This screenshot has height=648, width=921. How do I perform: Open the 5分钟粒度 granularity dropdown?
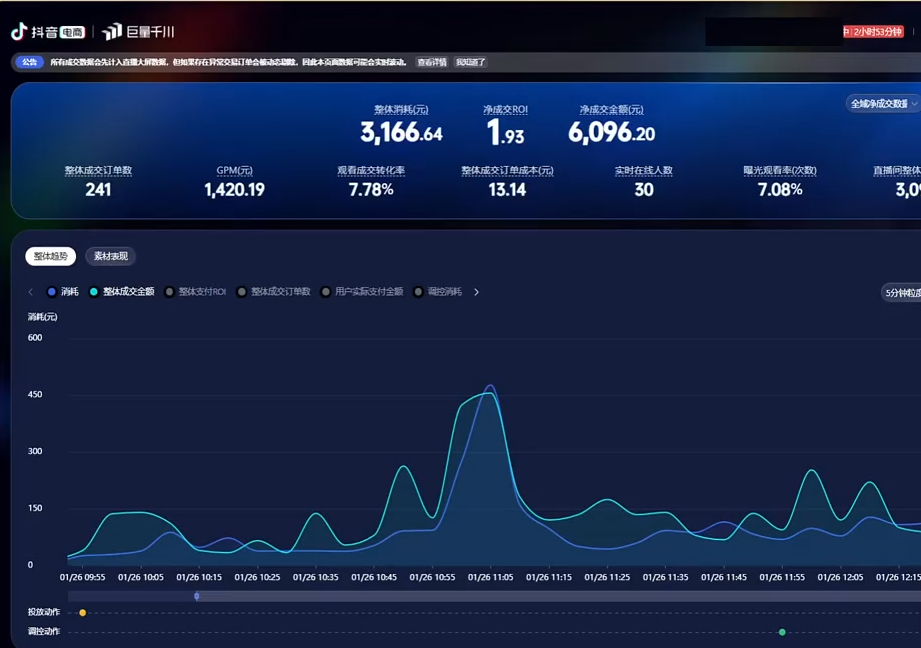click(901, 293)
